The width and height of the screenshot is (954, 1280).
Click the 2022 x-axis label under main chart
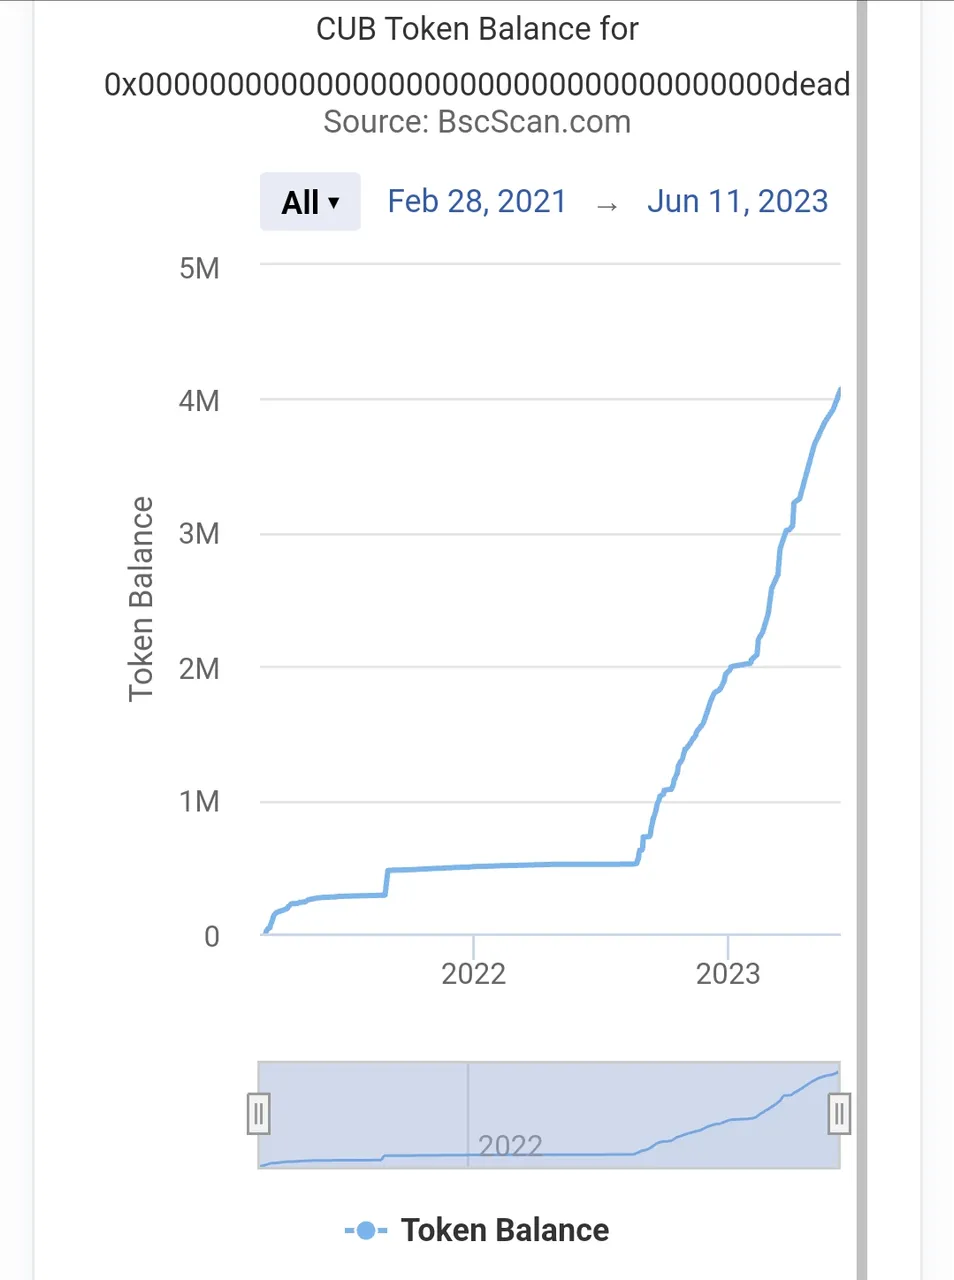(x=474, y=974)
